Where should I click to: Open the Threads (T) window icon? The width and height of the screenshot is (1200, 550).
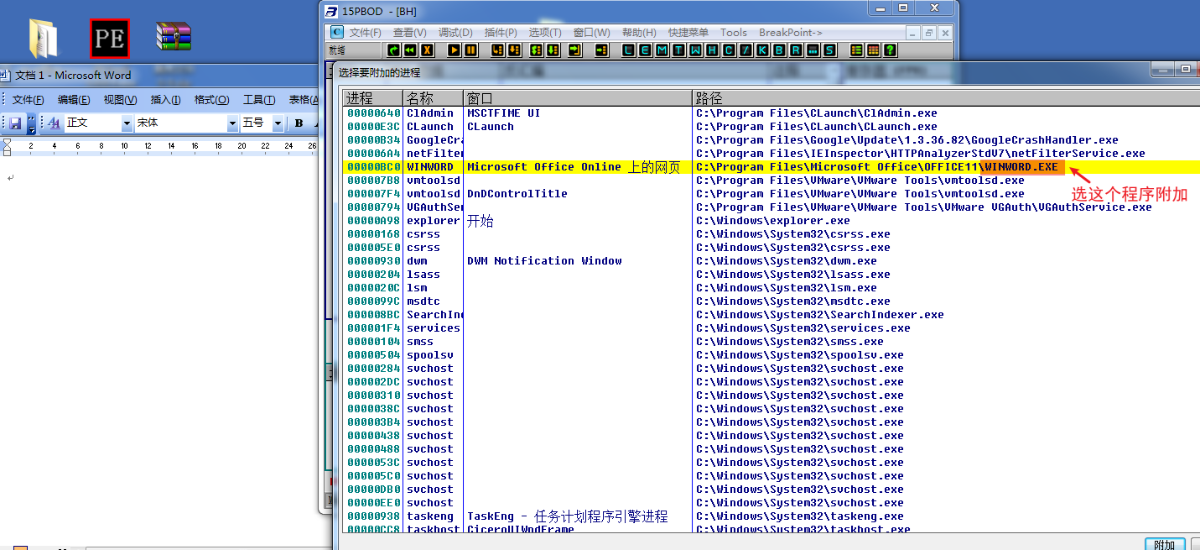coord(678,50)
